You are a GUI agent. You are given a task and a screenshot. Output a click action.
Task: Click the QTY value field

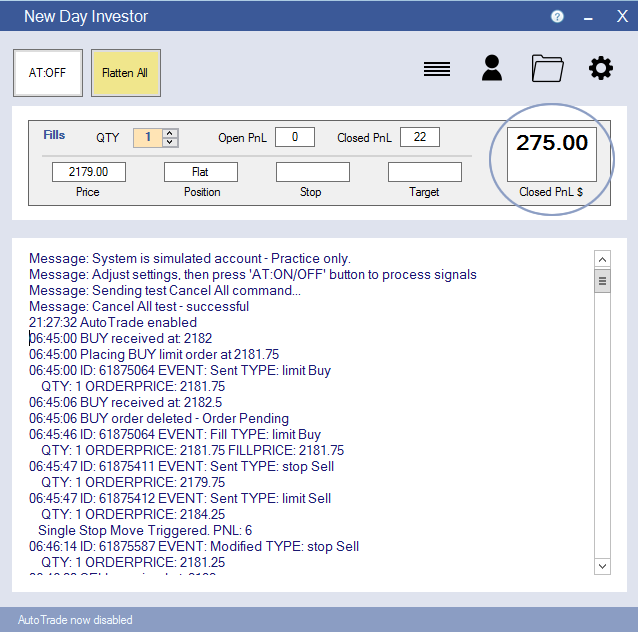(x=147, y=137)
